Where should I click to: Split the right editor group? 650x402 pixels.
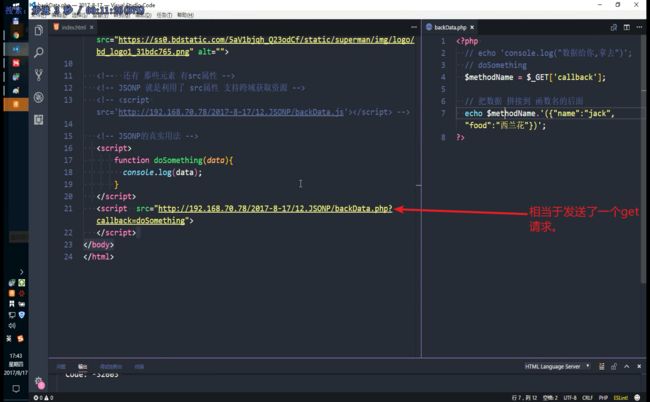pos(626,27)
